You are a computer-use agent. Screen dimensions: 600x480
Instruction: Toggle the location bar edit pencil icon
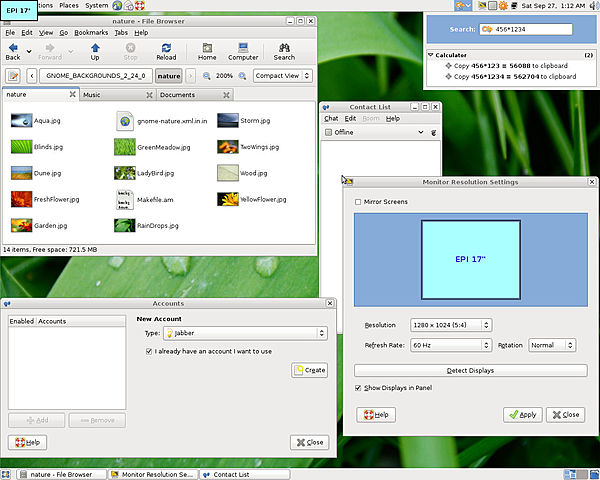(x=13, y=76)
